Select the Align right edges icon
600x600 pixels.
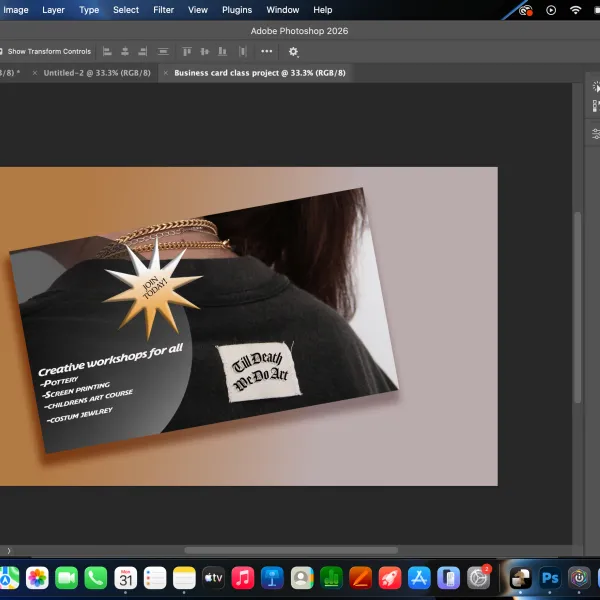142,51
